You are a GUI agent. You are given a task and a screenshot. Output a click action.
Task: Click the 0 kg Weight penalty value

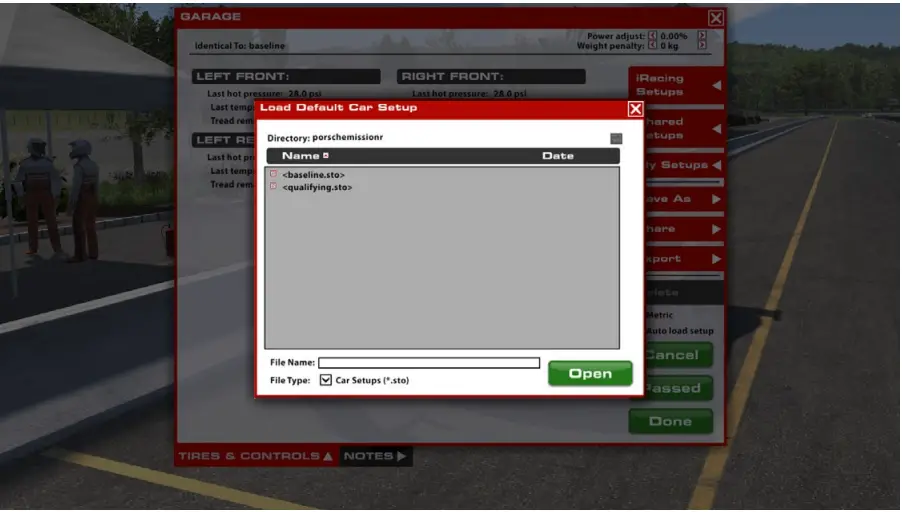pyautogui.click(x=669, y=45)
